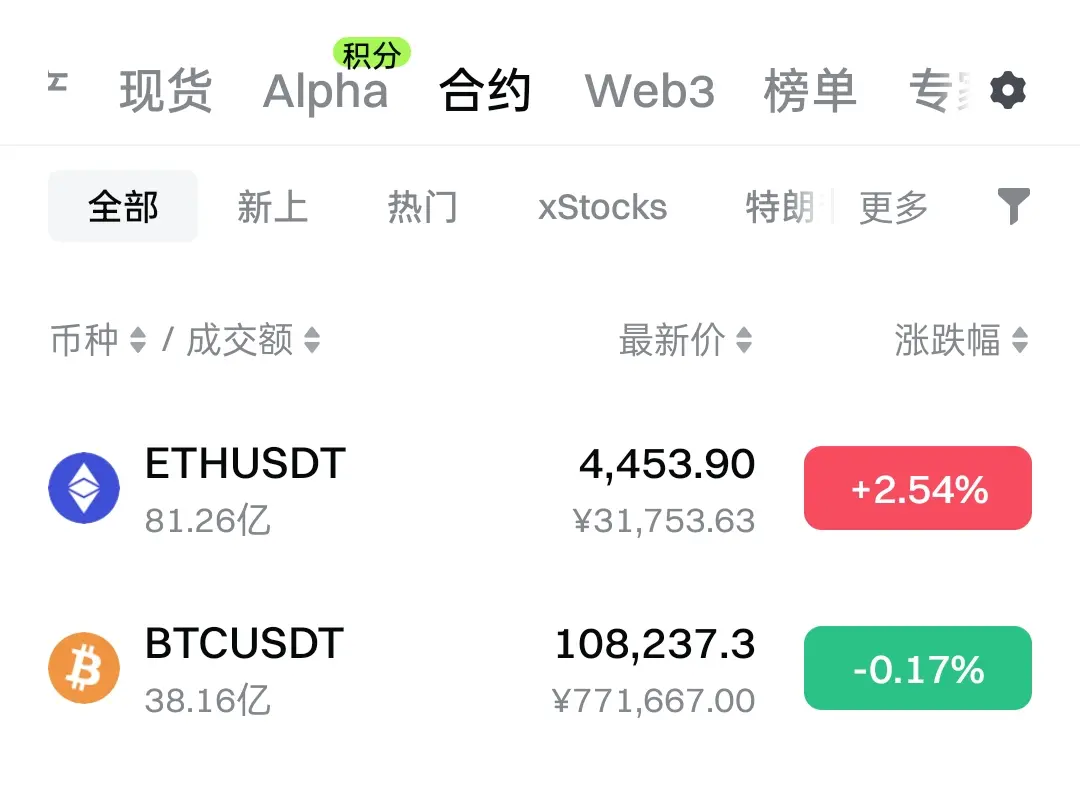Open the BTCUSDT contract row
Image resolution: width=1080 pixels, height=788 pixels.
[540, 668]
